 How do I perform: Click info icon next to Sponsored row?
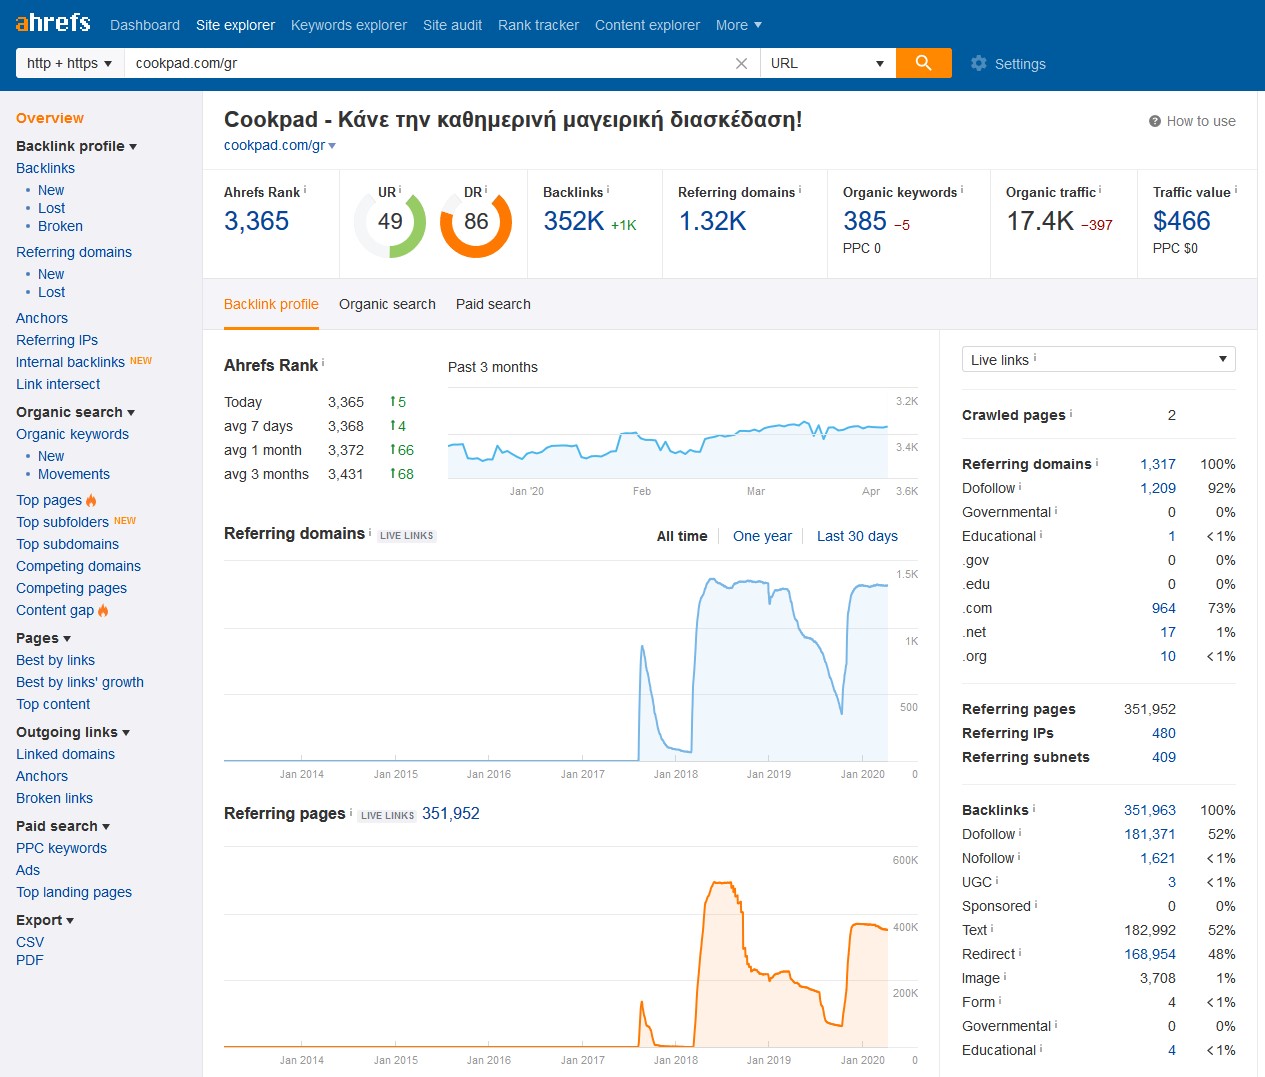(1036, 904)
